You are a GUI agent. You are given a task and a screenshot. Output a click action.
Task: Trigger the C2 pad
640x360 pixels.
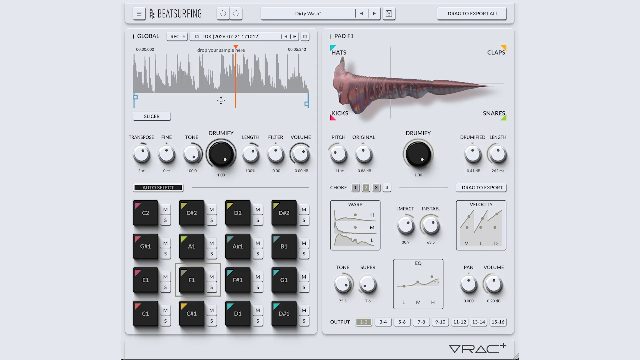pos(145,213)
